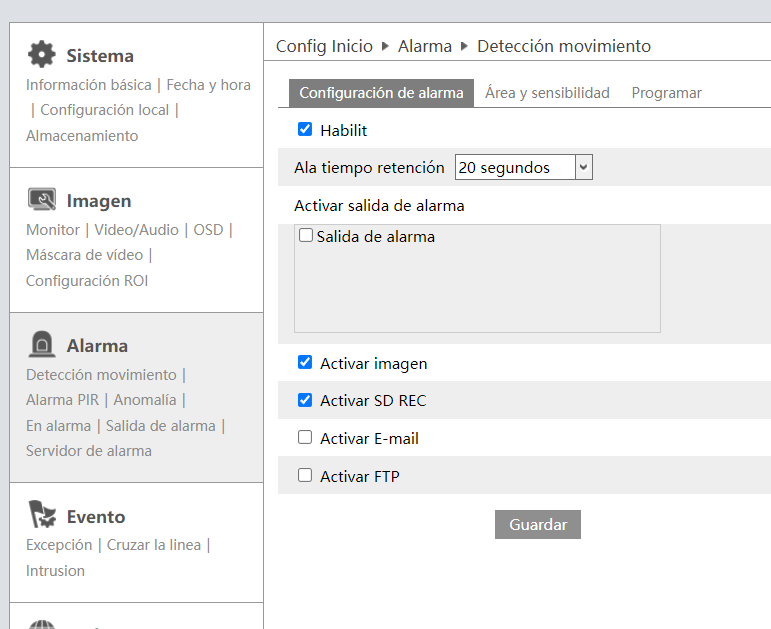Open Cruzar la linea event link

pos(154,545)
